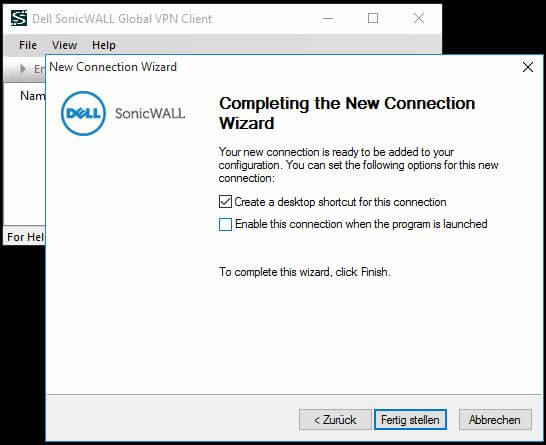Screen dimensions: 546x445
Task: Check Enable this connection when launched
Action: [225, 224]
